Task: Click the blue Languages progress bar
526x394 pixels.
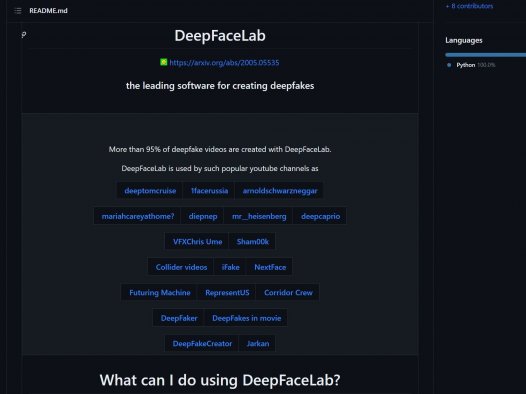Action: (485, 55)
